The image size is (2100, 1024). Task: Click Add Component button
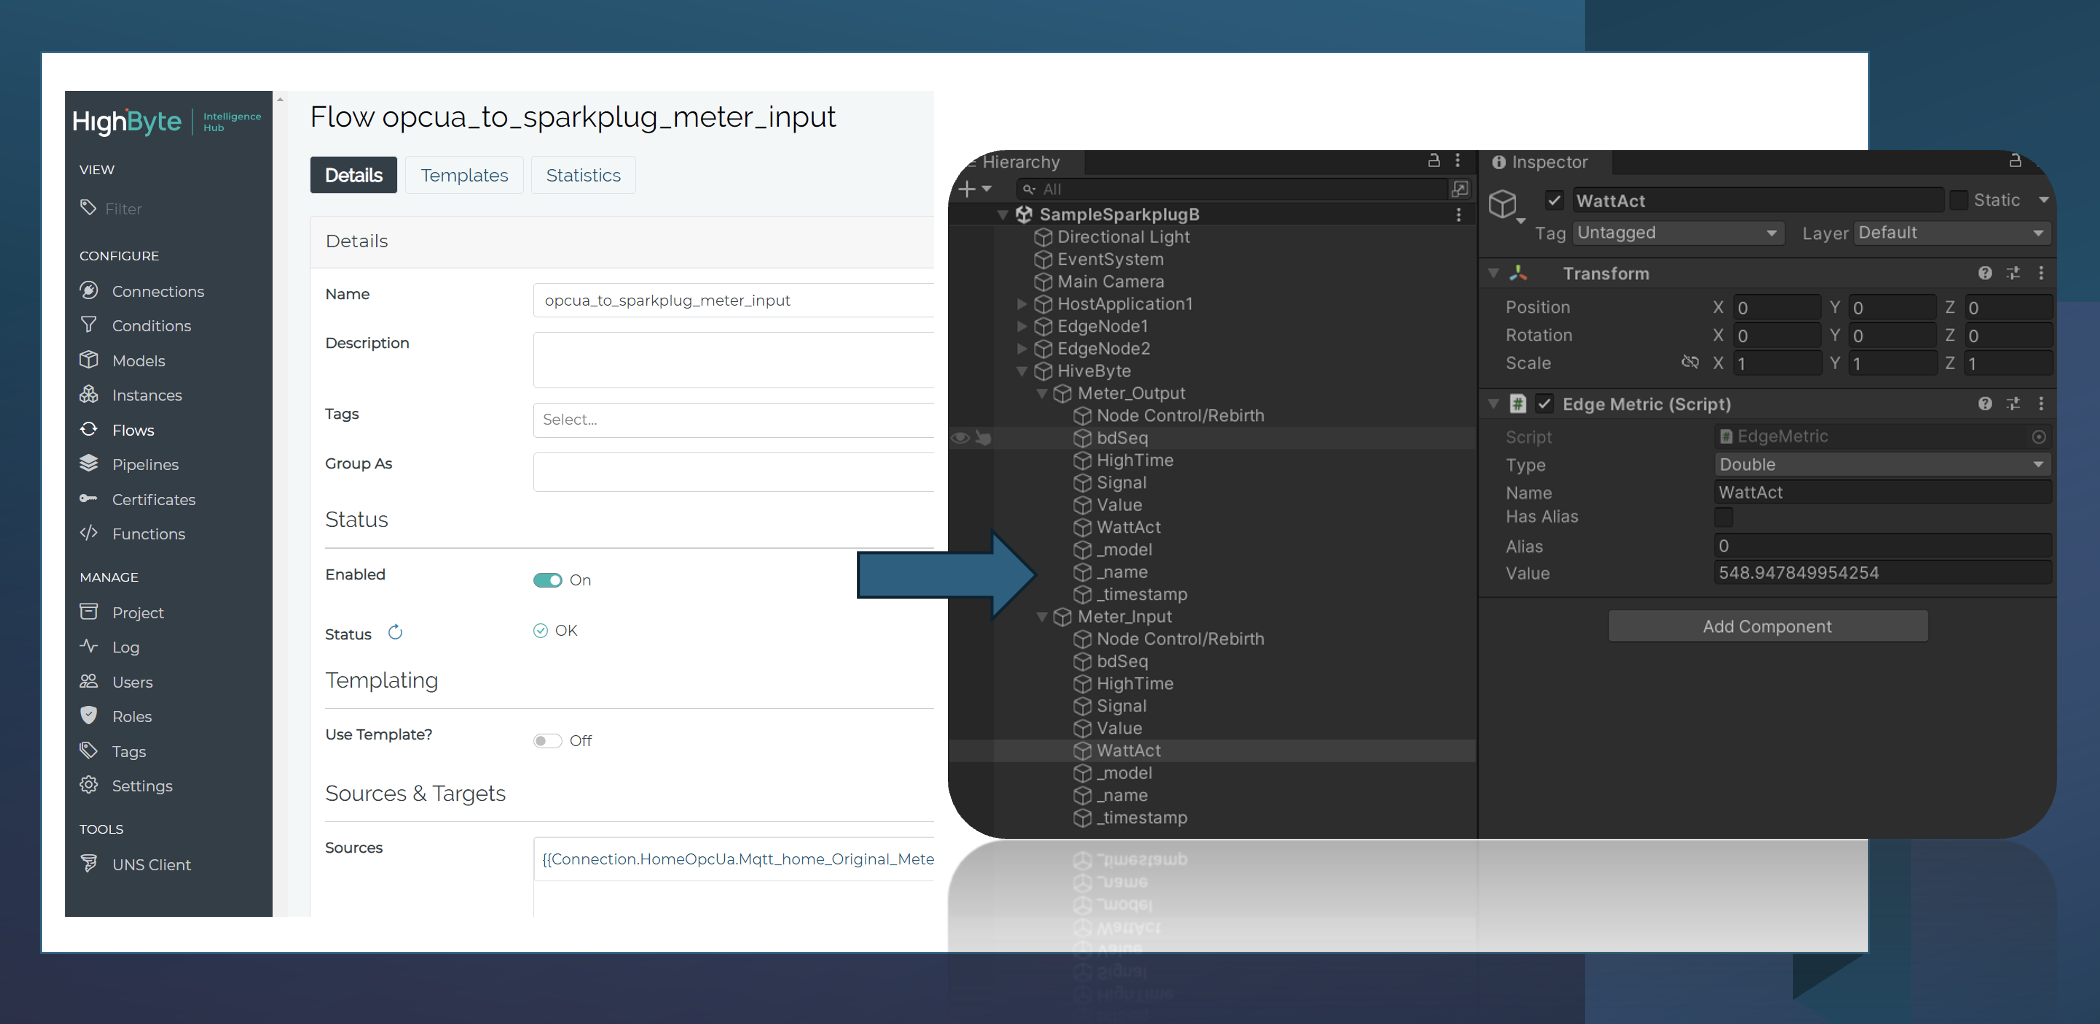click(1767, 626)
